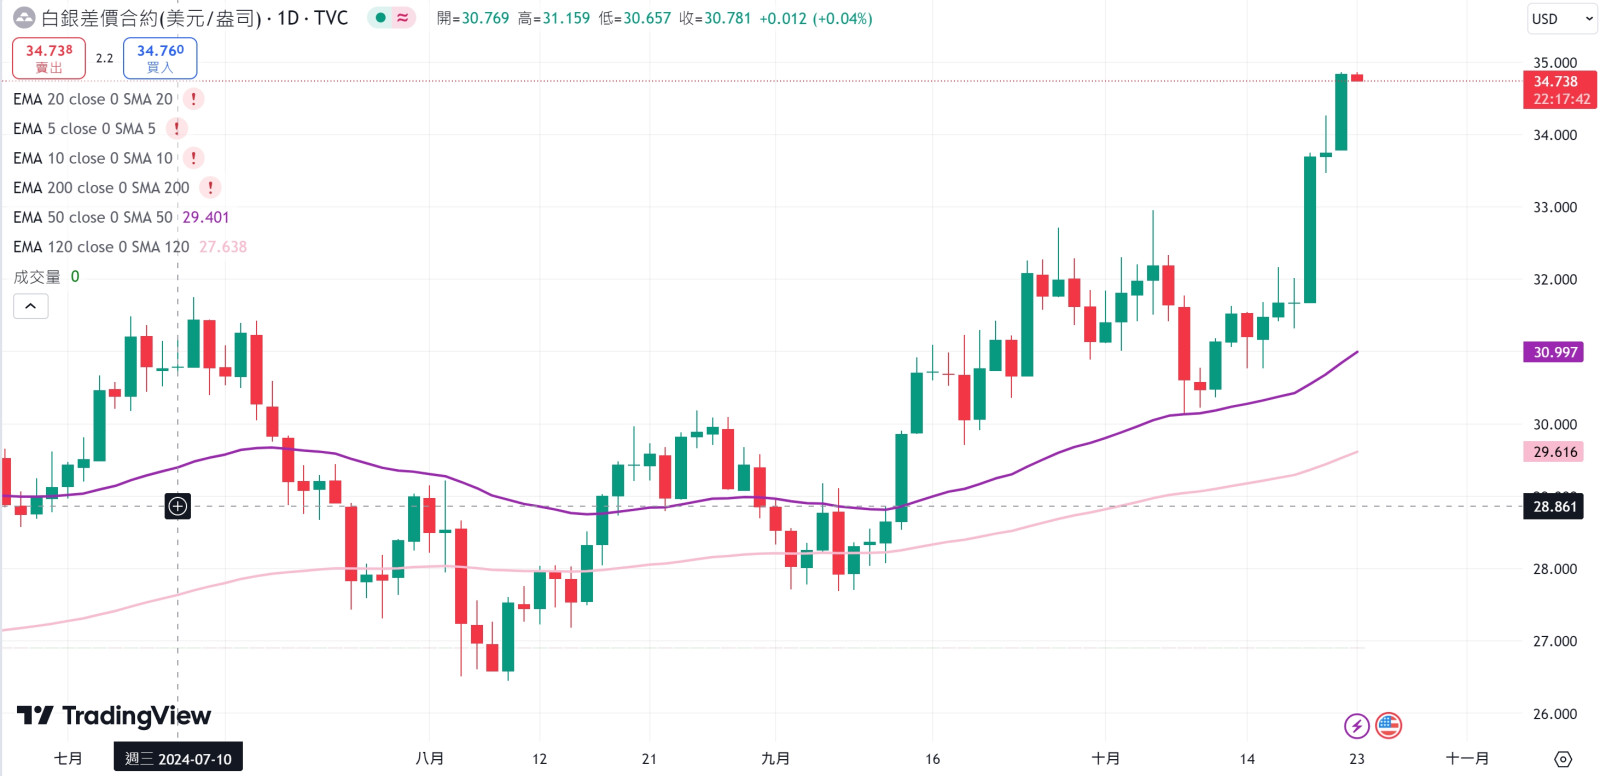Click the TradingView logo
Screen dimensions: 1600x776
coord(114,716)
